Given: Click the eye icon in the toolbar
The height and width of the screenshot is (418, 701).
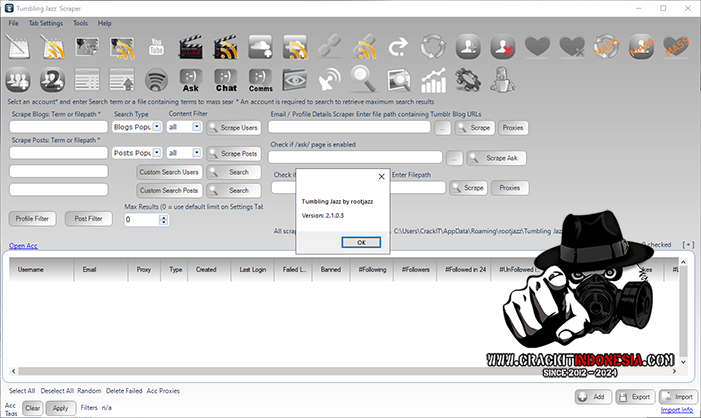Looking at the screenshot, I should (295, 80).
